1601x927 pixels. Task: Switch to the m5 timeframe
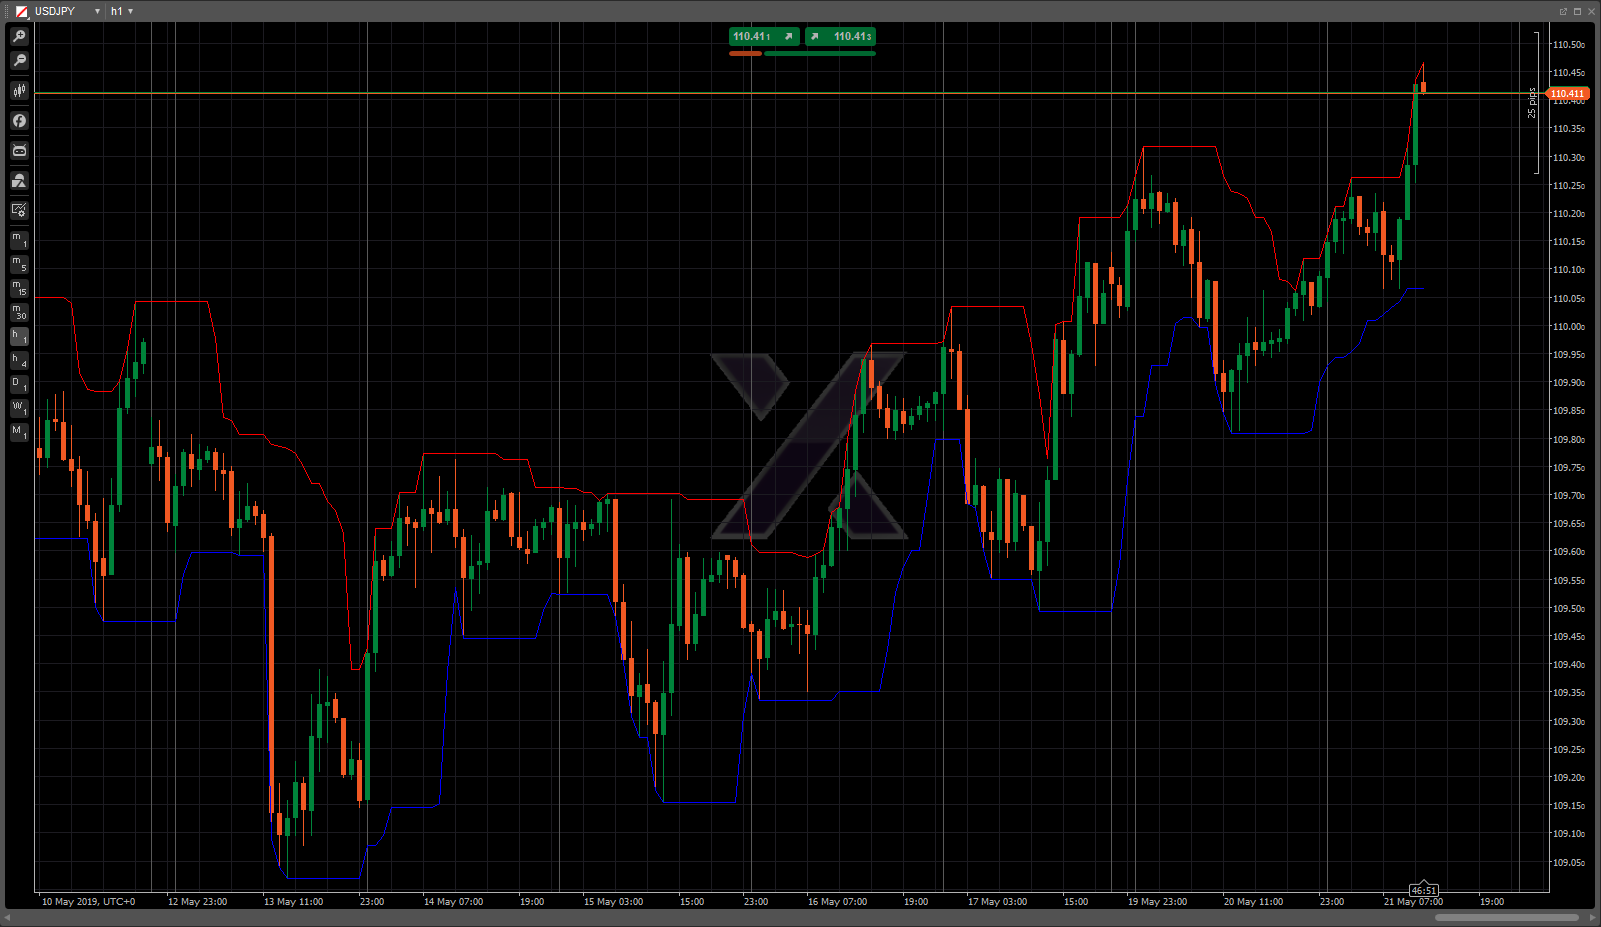point(19,264)
